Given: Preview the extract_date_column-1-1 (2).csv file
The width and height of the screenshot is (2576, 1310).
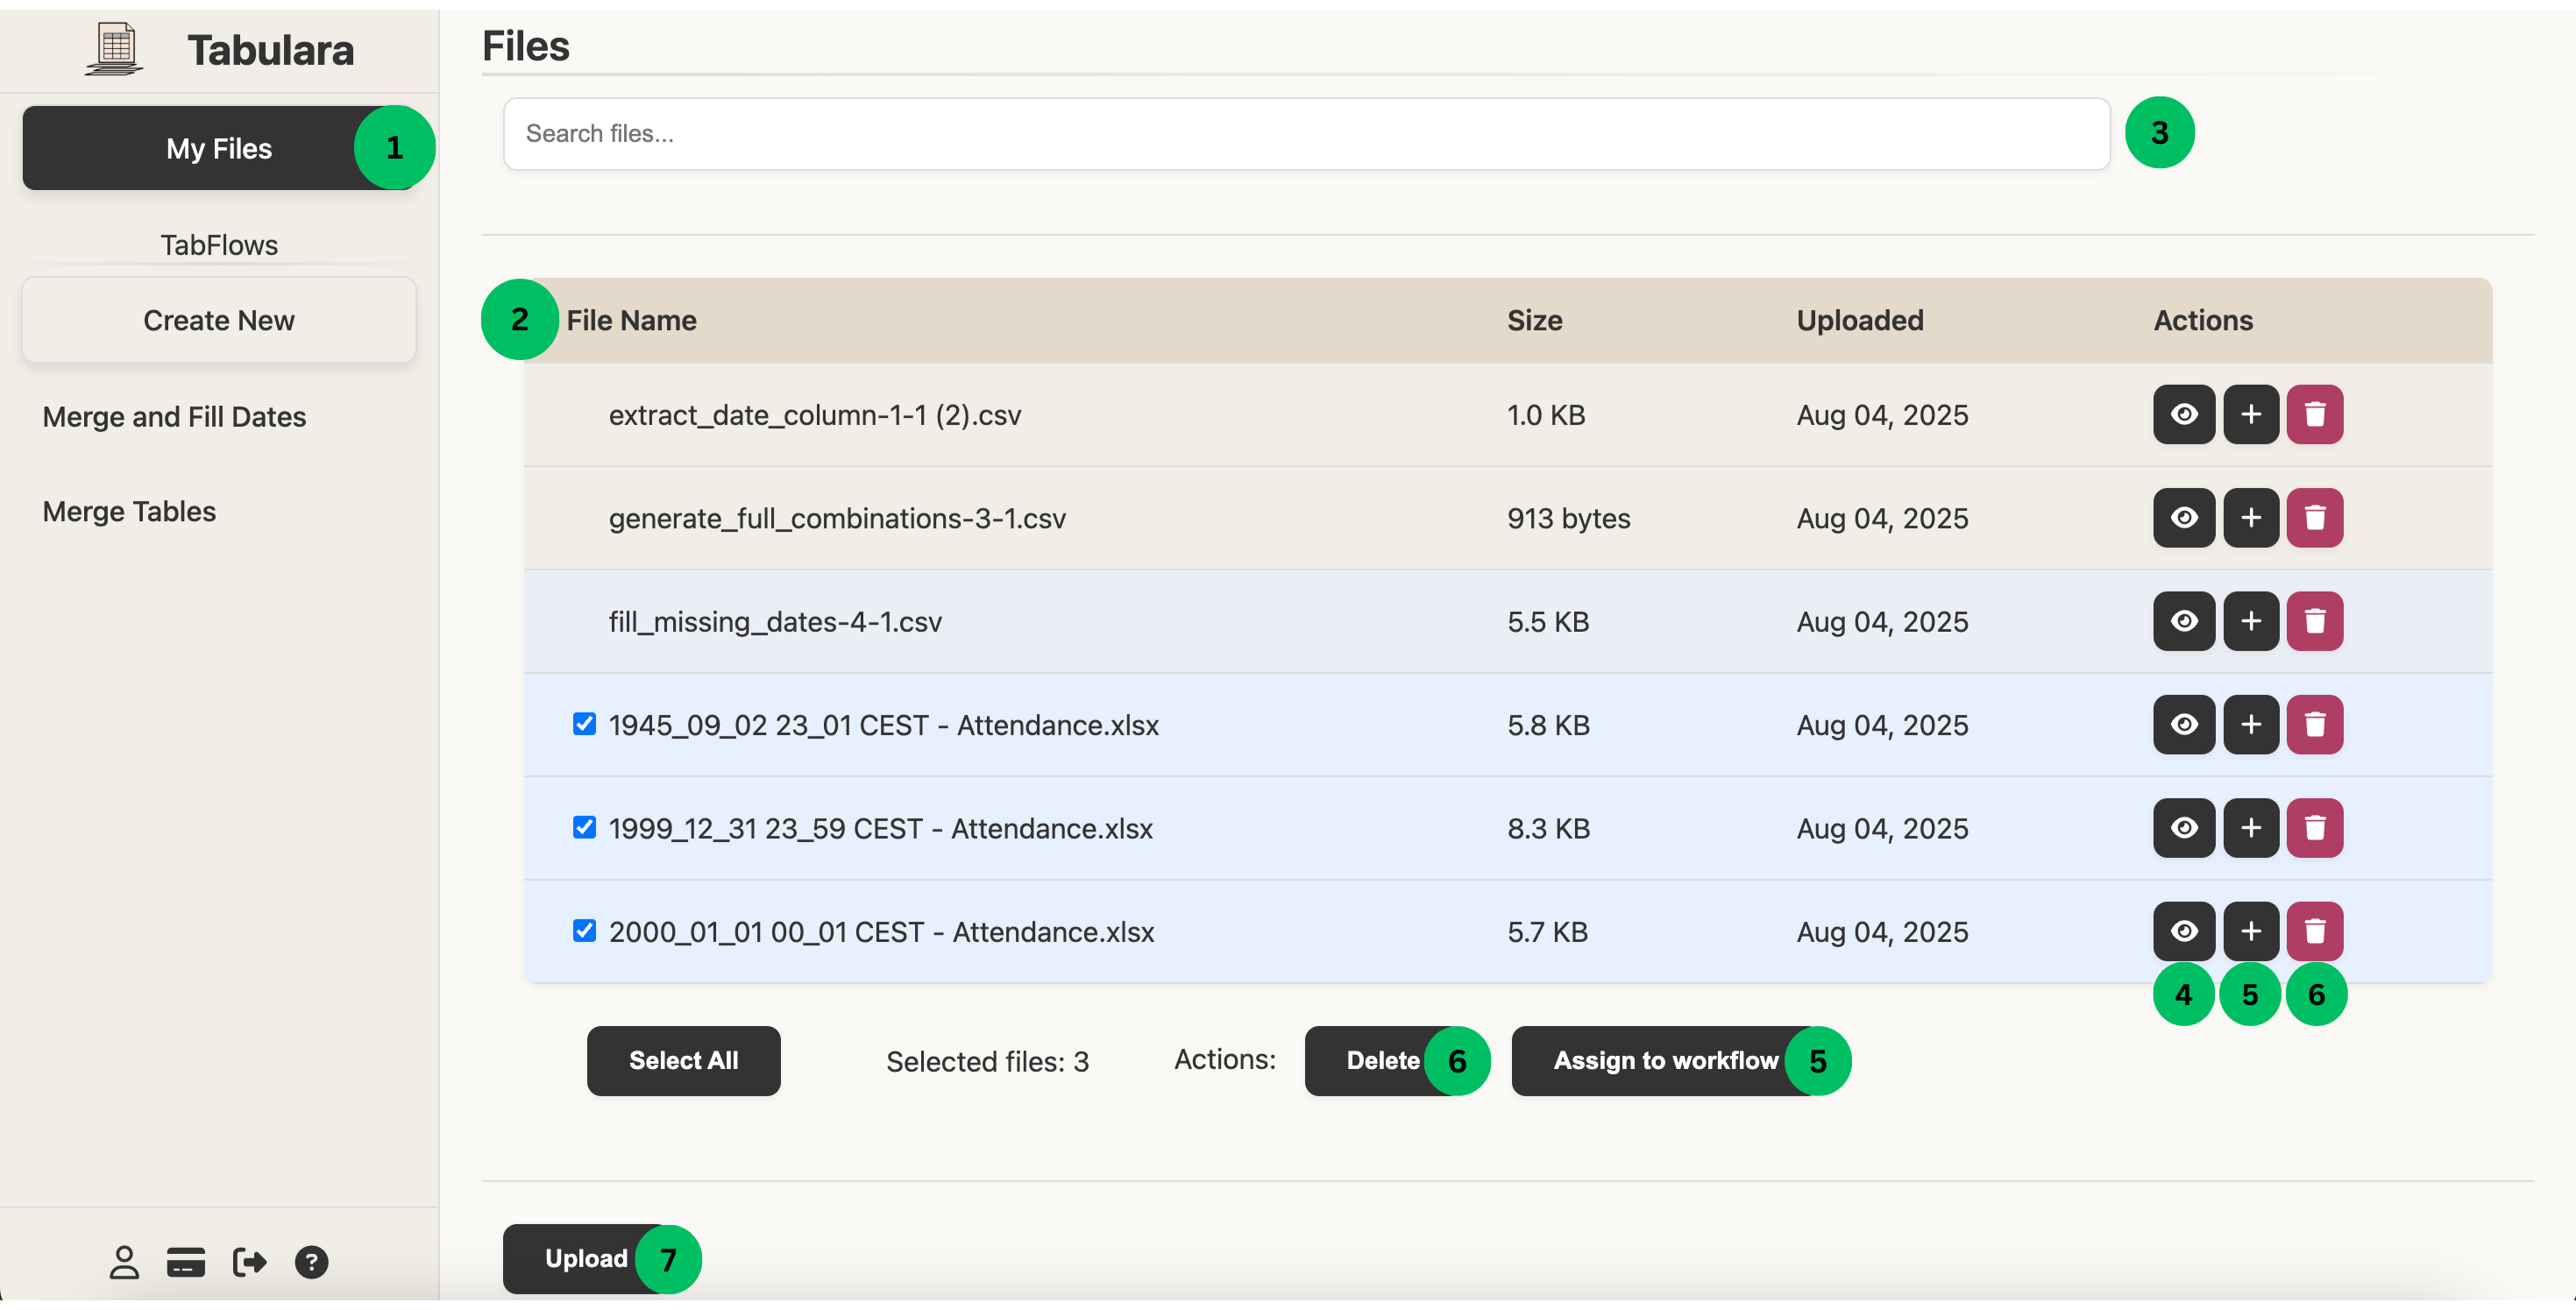Looking at the screenshot, I should click(2183, 414).
